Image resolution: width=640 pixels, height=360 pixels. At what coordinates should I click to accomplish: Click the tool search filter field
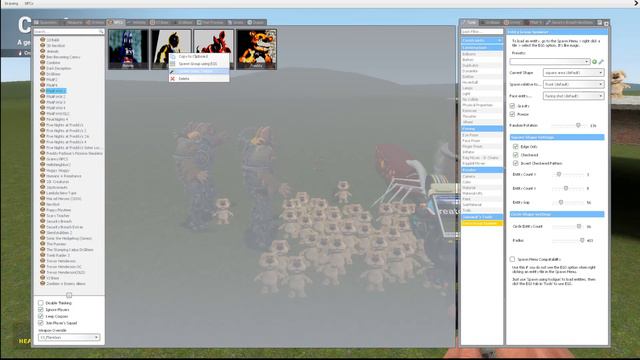point(482,31)
